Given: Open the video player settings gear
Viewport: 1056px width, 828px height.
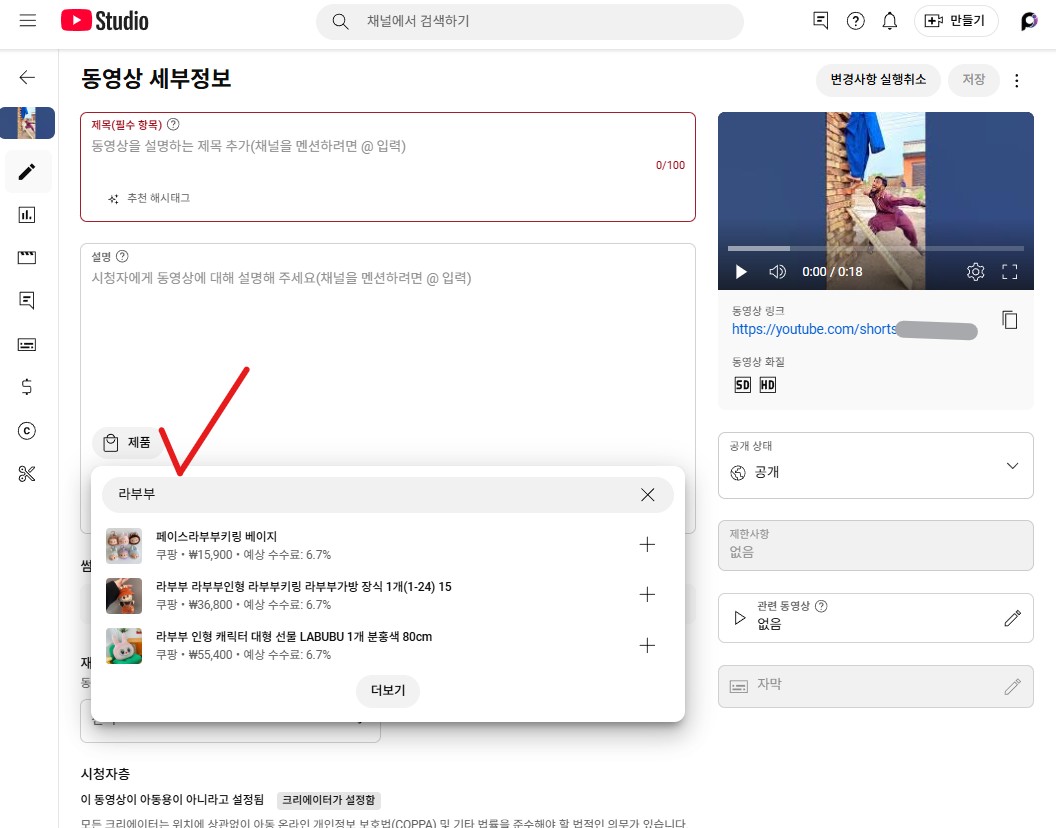Looking at the screenshot, I should pos(975,272).
